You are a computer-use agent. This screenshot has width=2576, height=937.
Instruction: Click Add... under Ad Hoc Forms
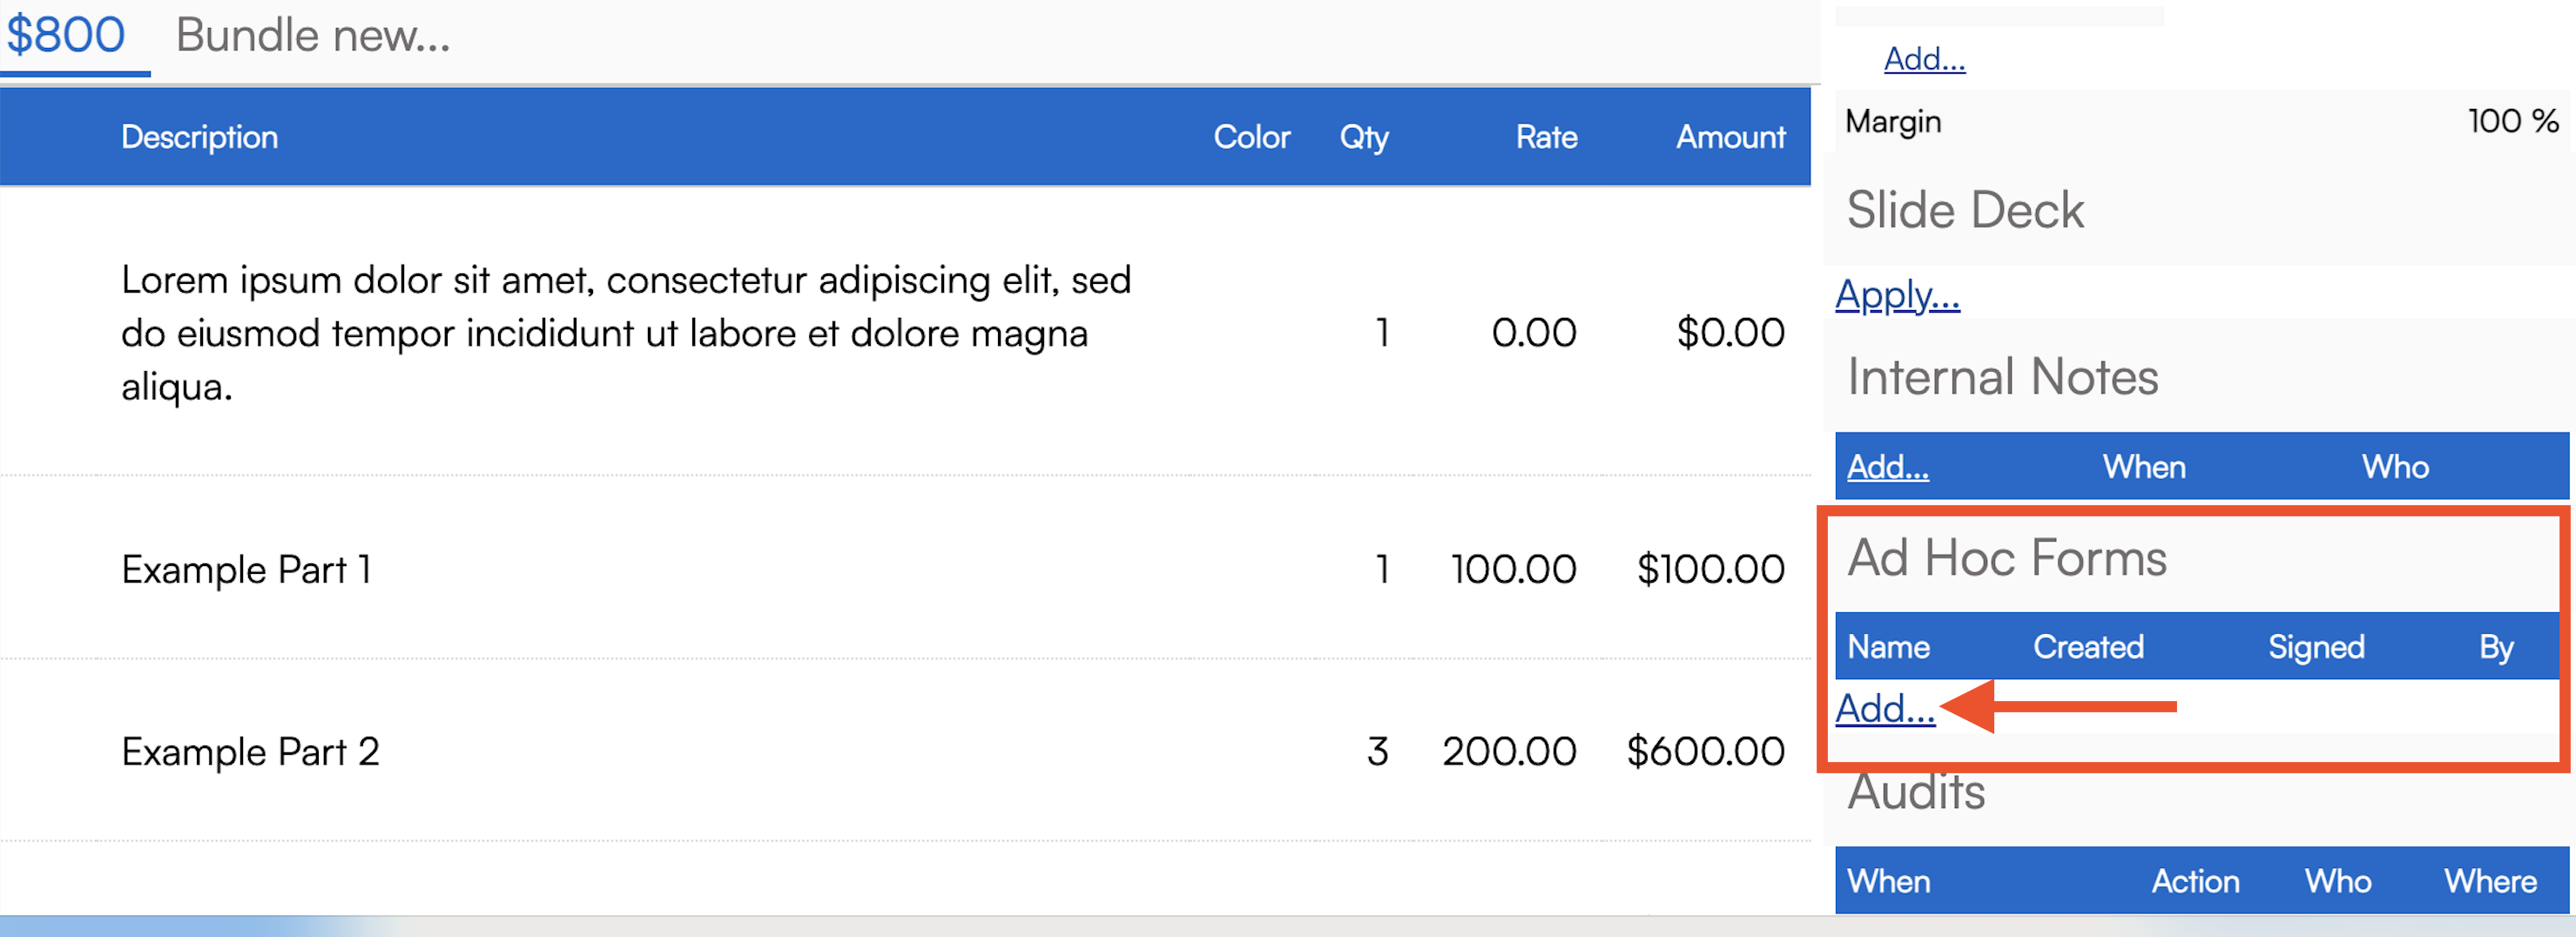[1885, 708]
